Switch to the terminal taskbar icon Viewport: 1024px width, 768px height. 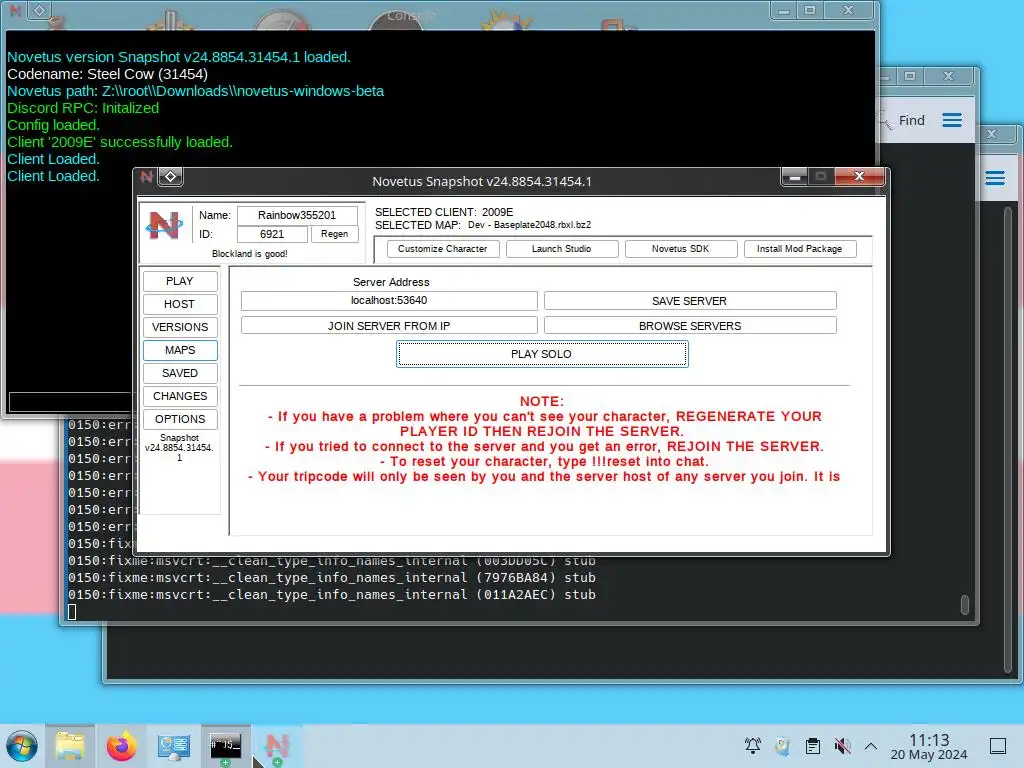pos(225,746)
